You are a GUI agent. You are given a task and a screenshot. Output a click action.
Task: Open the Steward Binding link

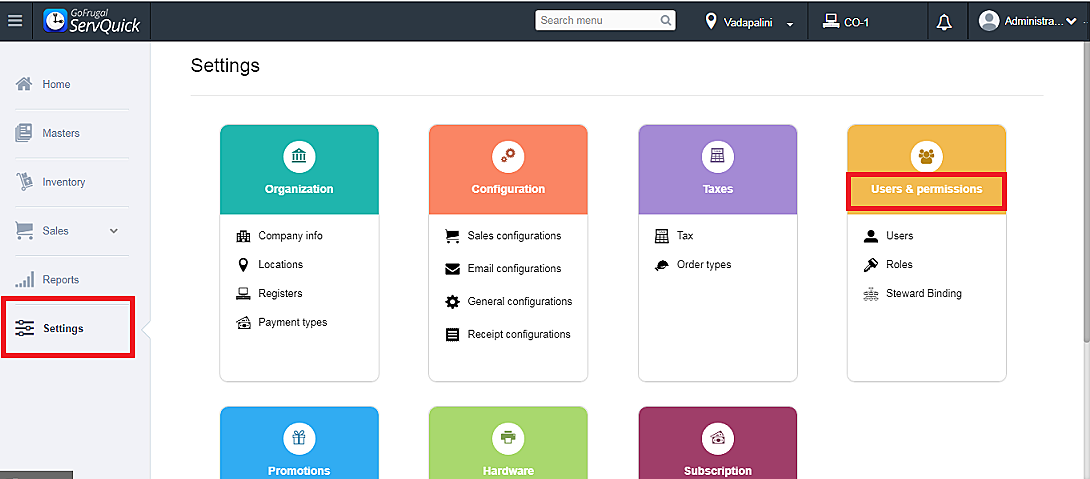[x=924, y=293]
